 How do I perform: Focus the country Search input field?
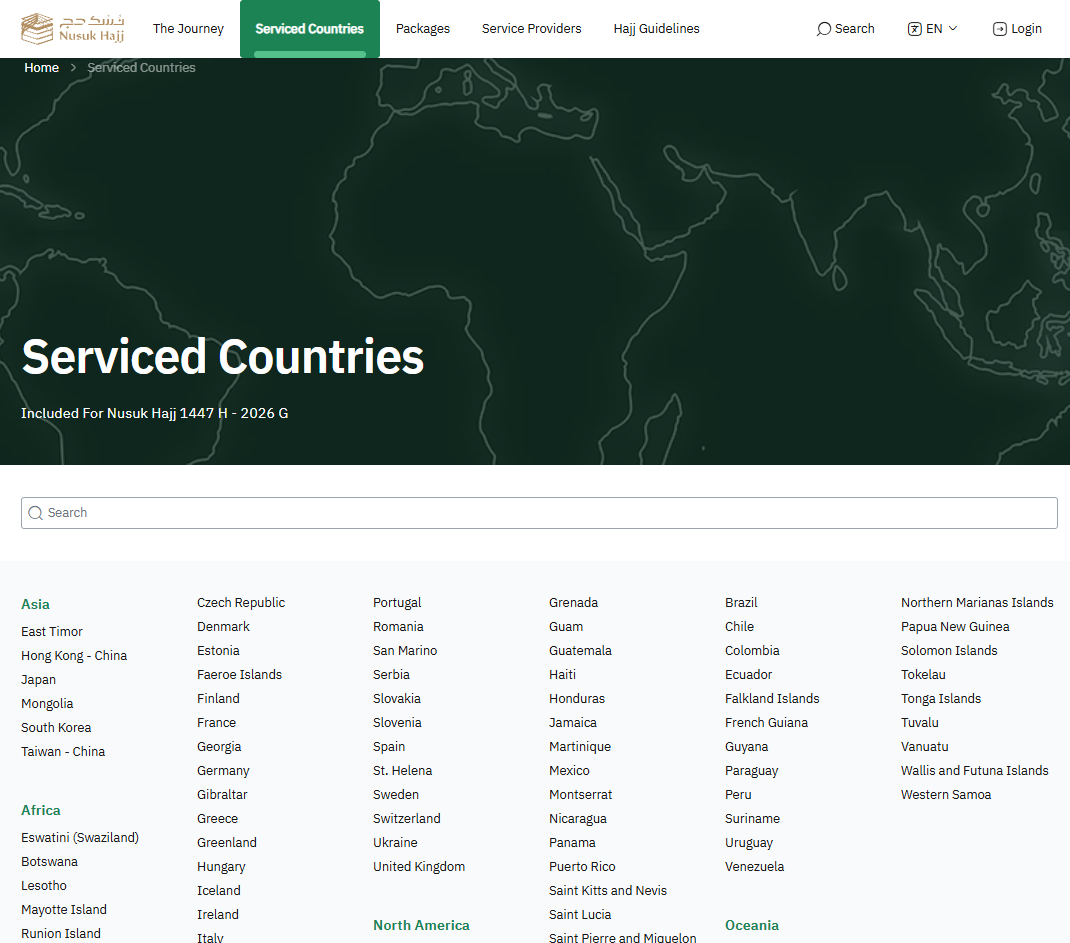coord(539,513)
